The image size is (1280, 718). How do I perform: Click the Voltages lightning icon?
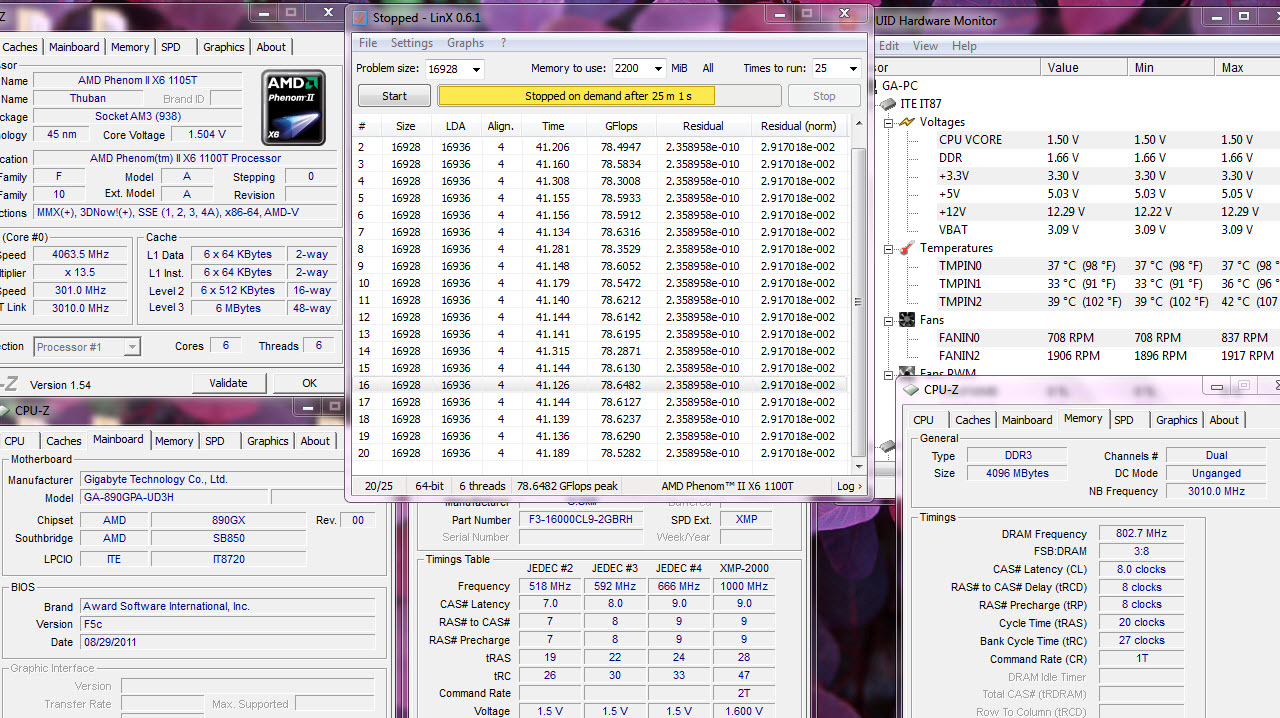coord(907,122)
